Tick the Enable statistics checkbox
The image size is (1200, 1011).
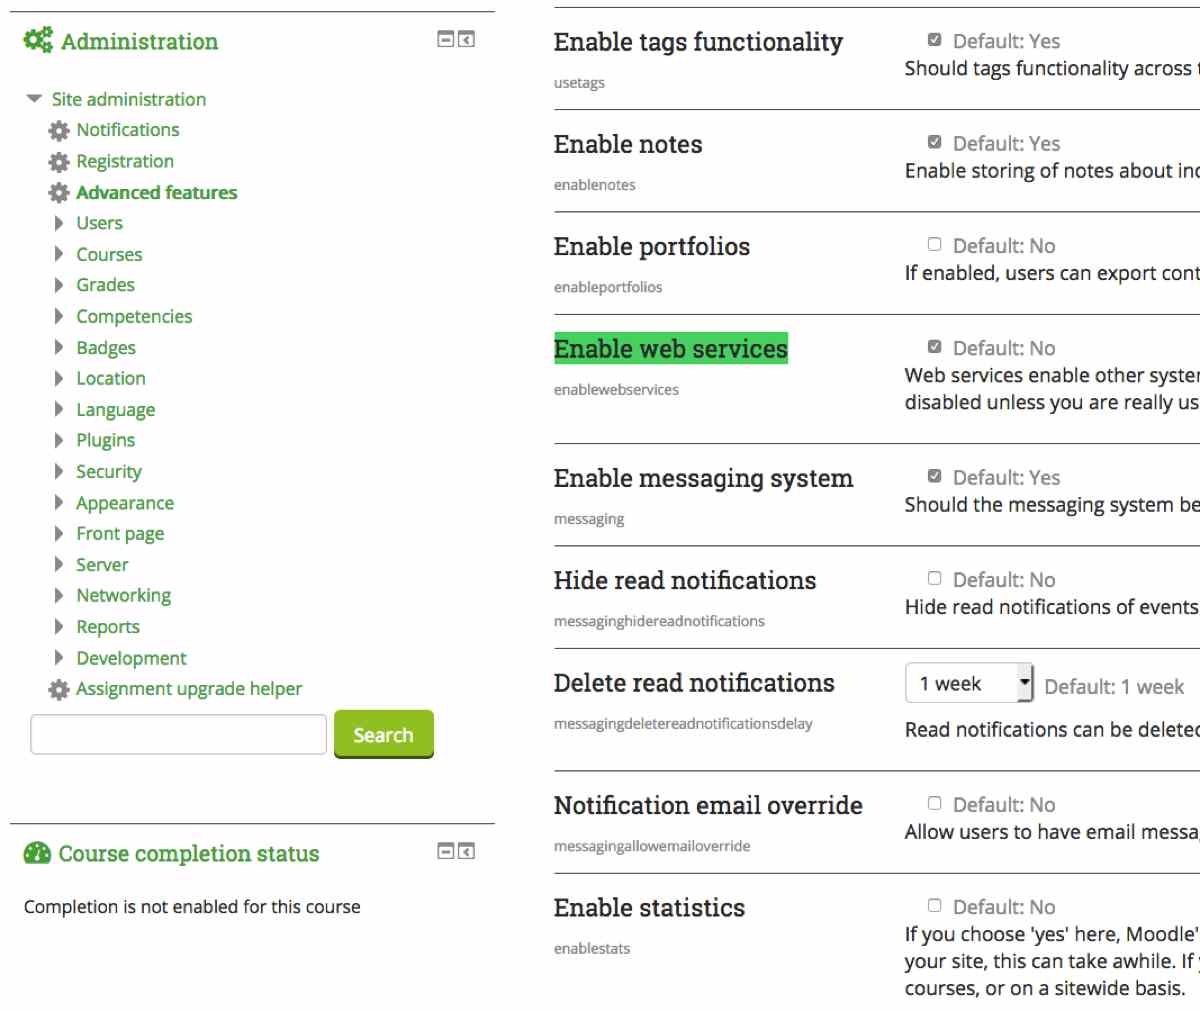(934, 906)
